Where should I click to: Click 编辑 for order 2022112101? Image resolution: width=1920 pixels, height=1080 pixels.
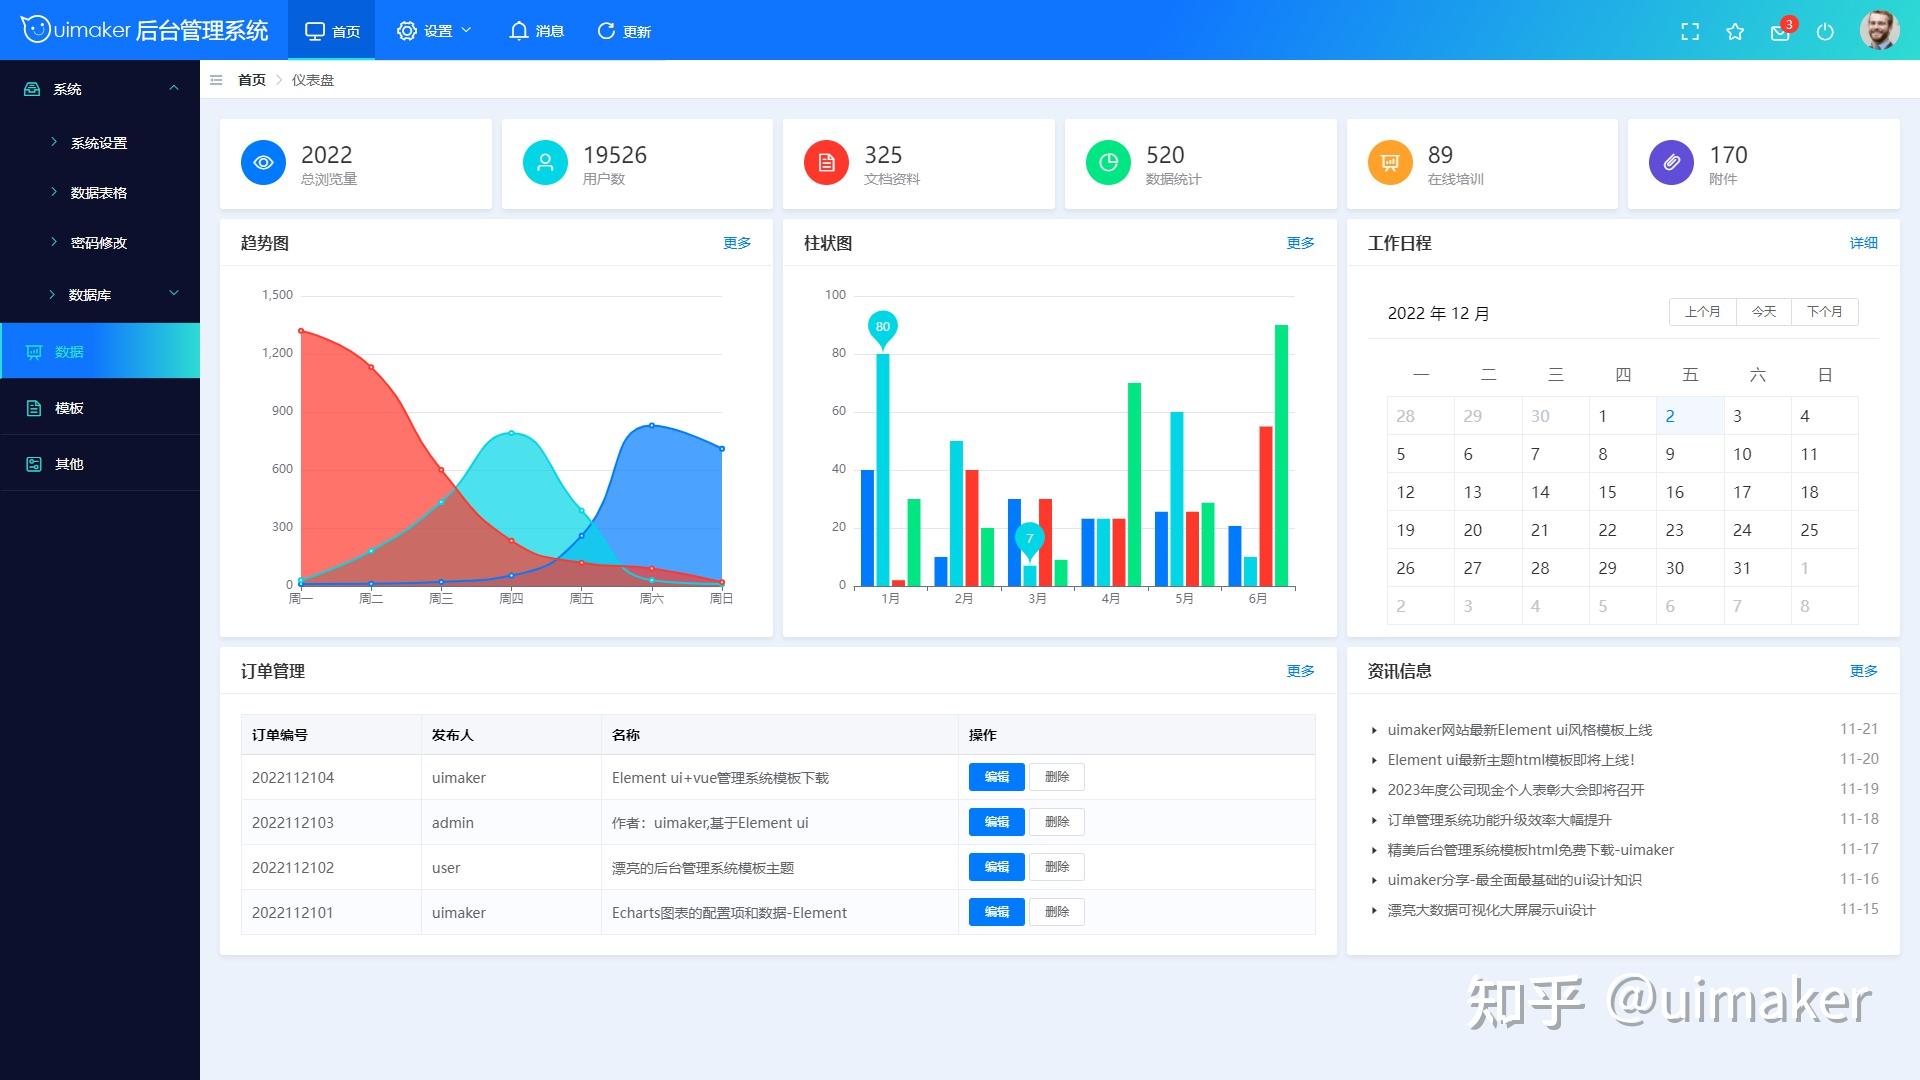[x=996, y=912]
